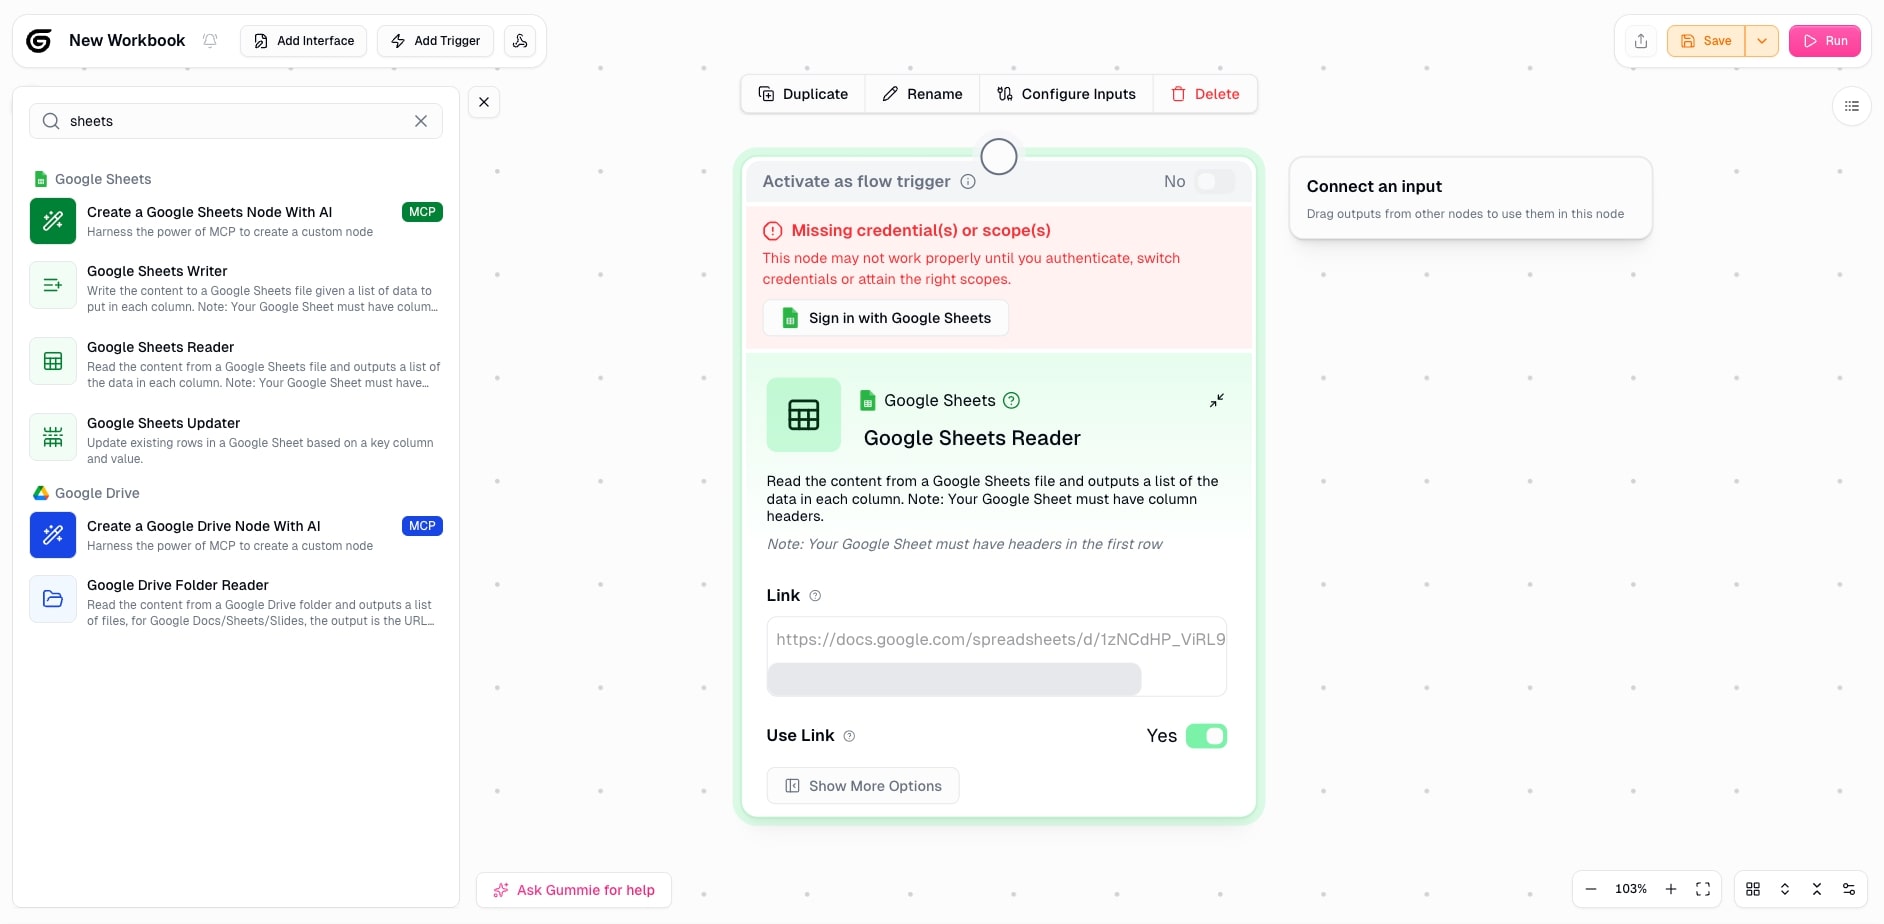Click the share/export icon near Save
The image size is (1884, 924).
(x=1641, y=41)
